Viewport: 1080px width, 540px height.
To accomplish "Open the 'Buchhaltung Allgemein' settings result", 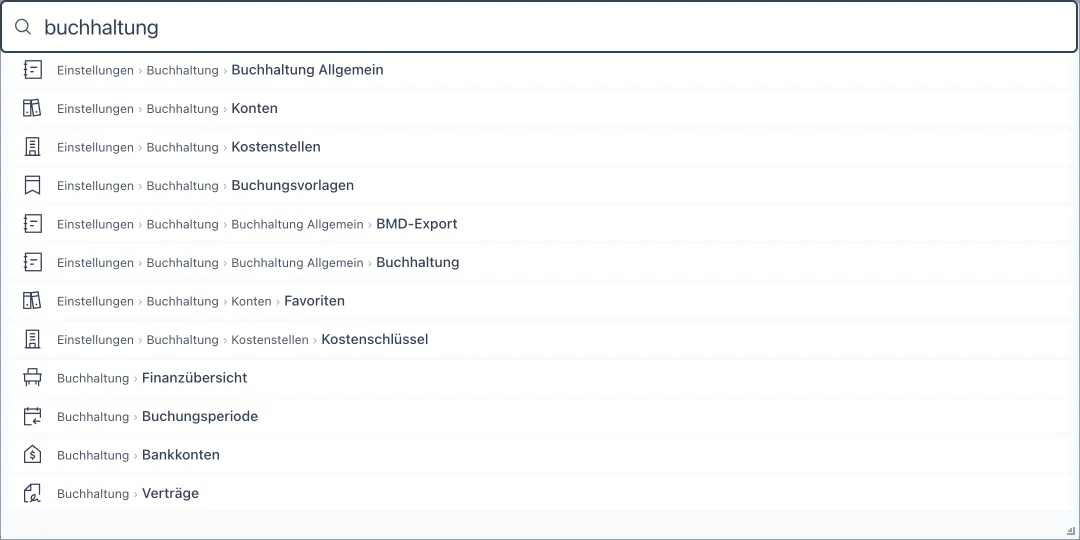I will (x=540, y=70).
